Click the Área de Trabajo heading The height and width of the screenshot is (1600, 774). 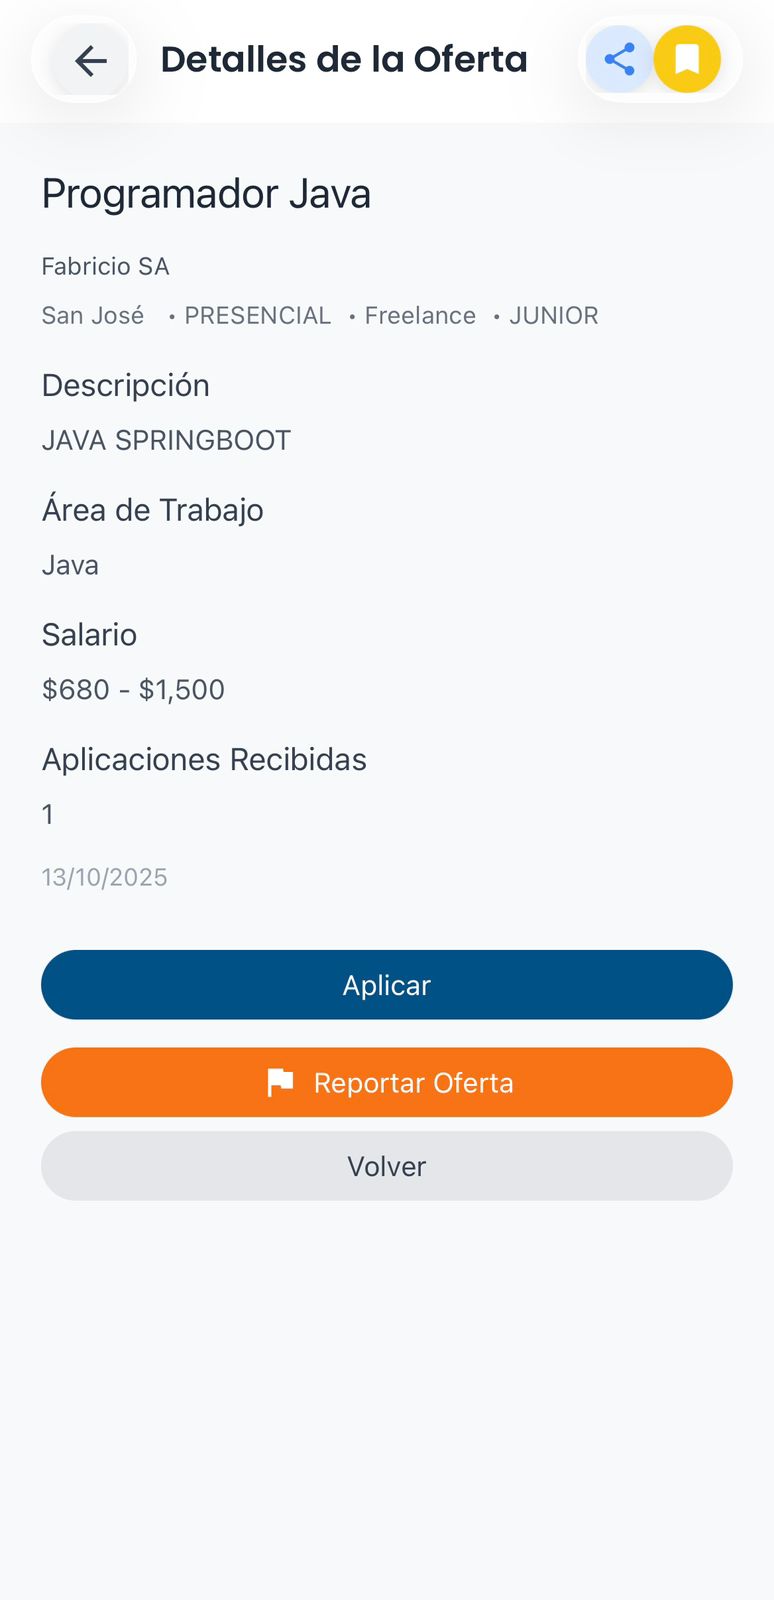pos(152,510)
